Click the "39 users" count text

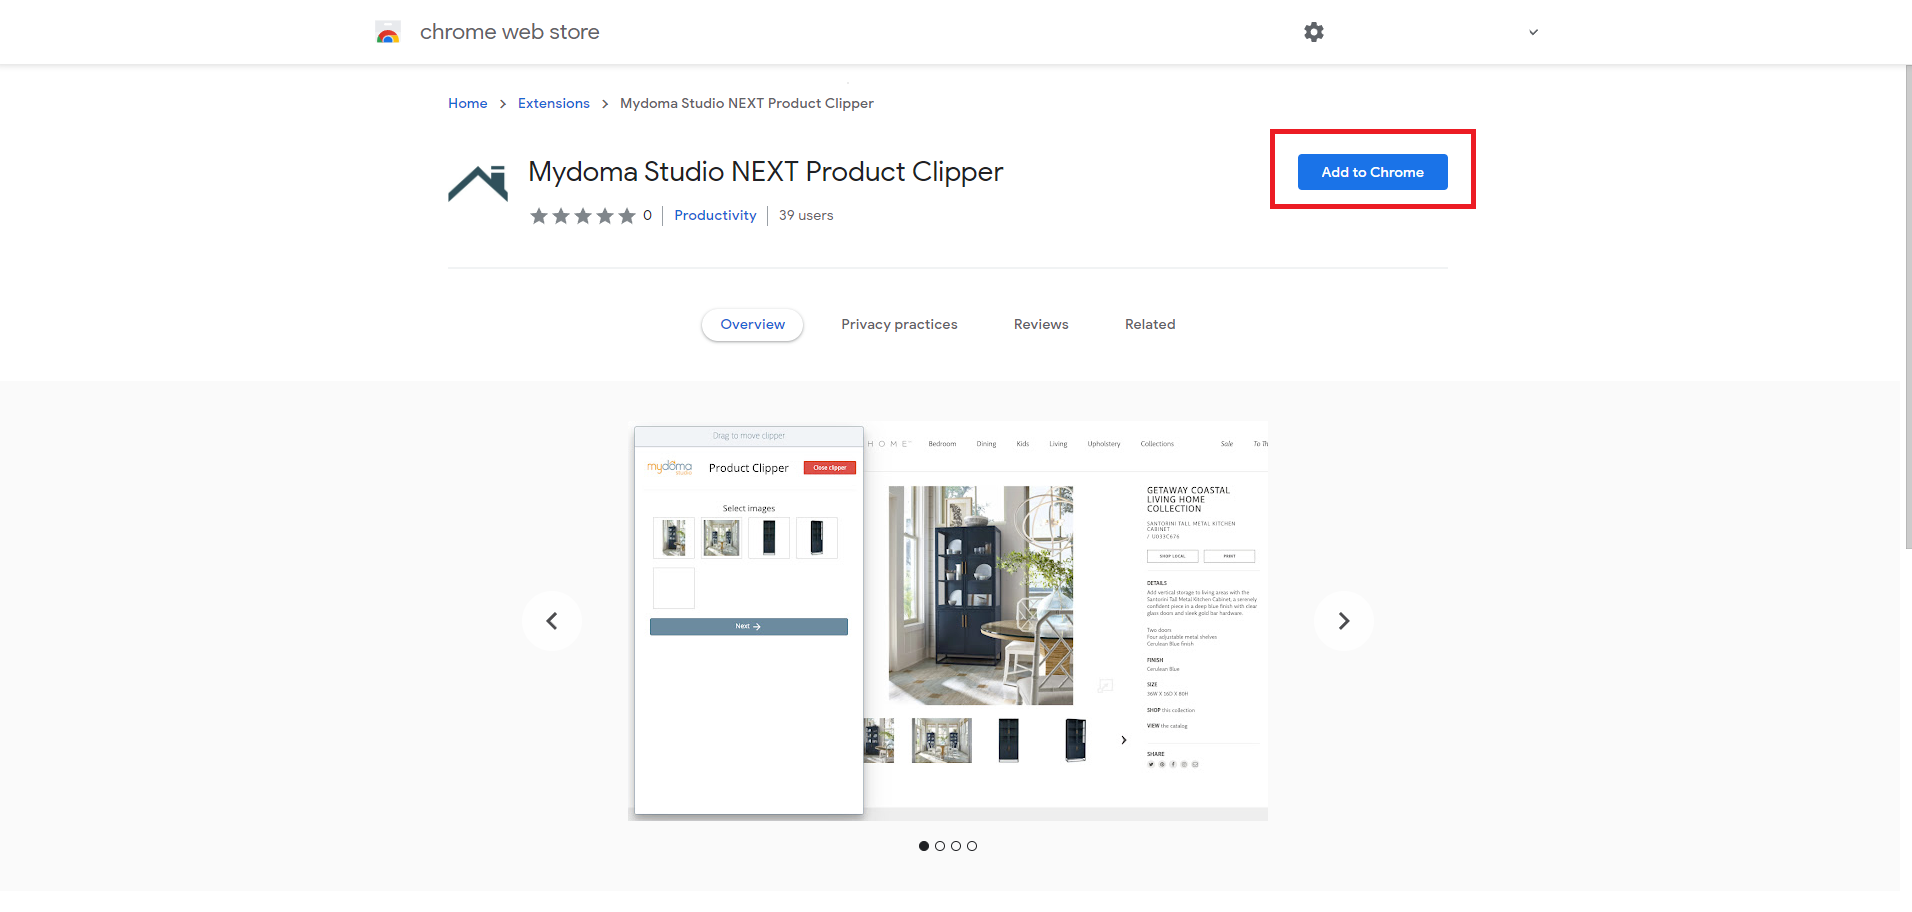pyautogui.click(x=806, y=215)
